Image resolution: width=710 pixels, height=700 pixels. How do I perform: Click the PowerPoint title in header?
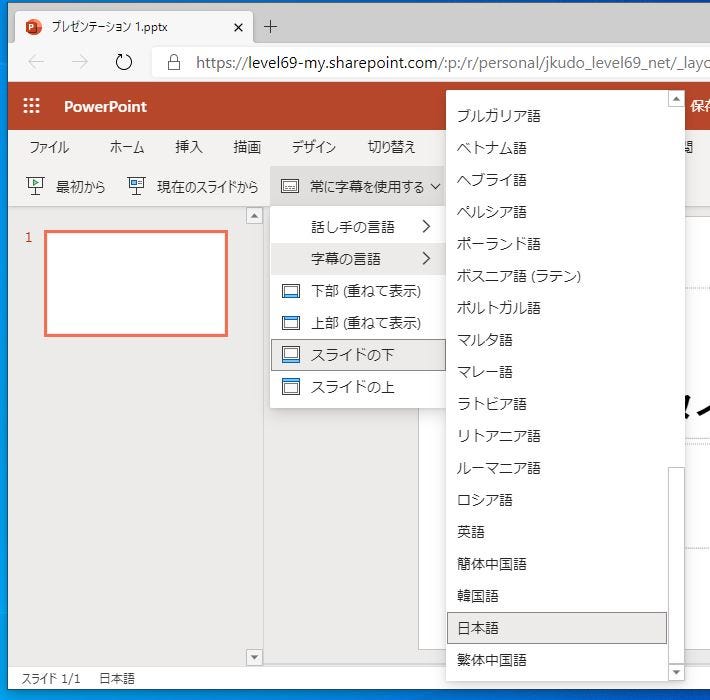coord(105,106)
